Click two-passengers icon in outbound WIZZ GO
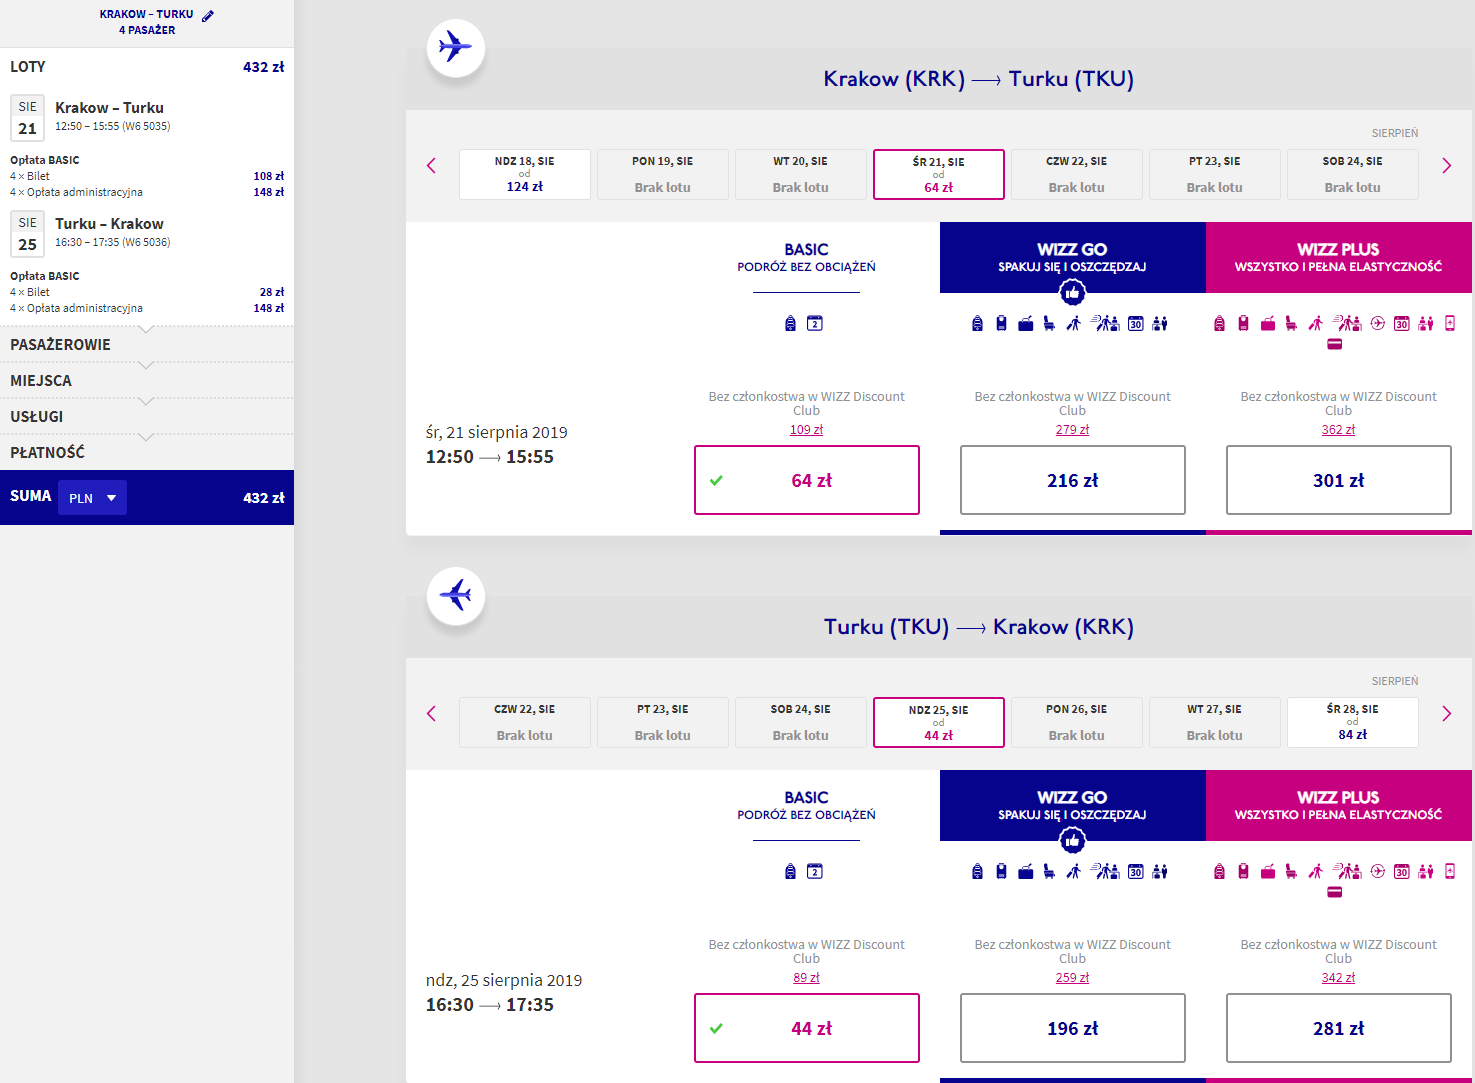Screen dimensions: 1475x1083 (1160, 323)
